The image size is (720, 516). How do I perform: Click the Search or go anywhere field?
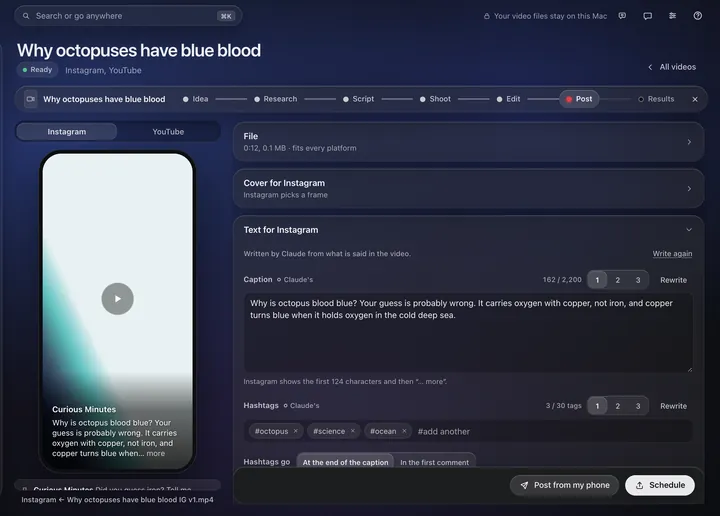128,16
